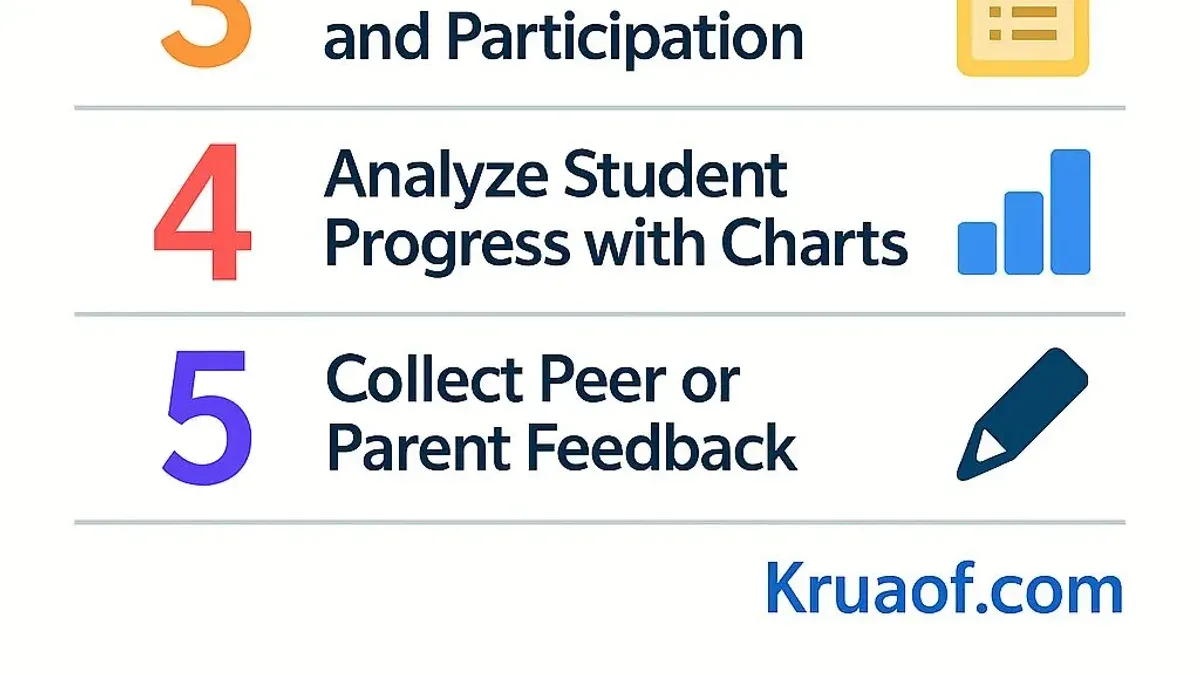Click the dark blue pencil icon
Image resolution: width=1200 pixels, height=675 pixels.
(1022, 415)
